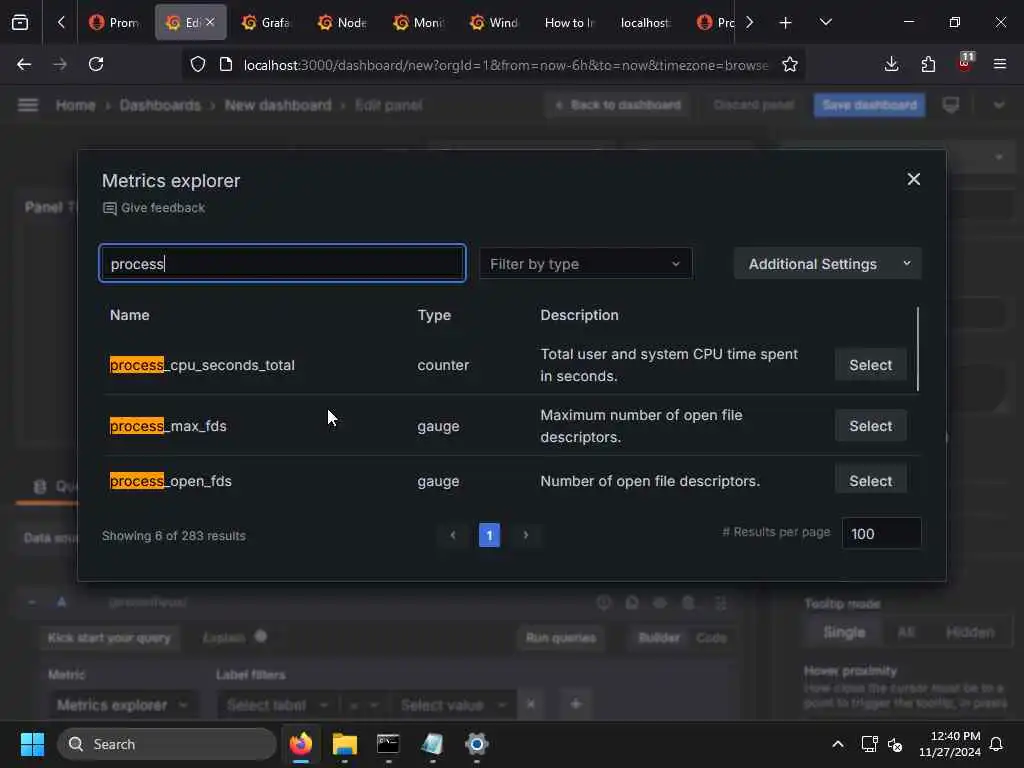Switch to the Prom browser tab
Image resolution: width=1024 pixels, height=768 pixels.
[x=114, y=23]
